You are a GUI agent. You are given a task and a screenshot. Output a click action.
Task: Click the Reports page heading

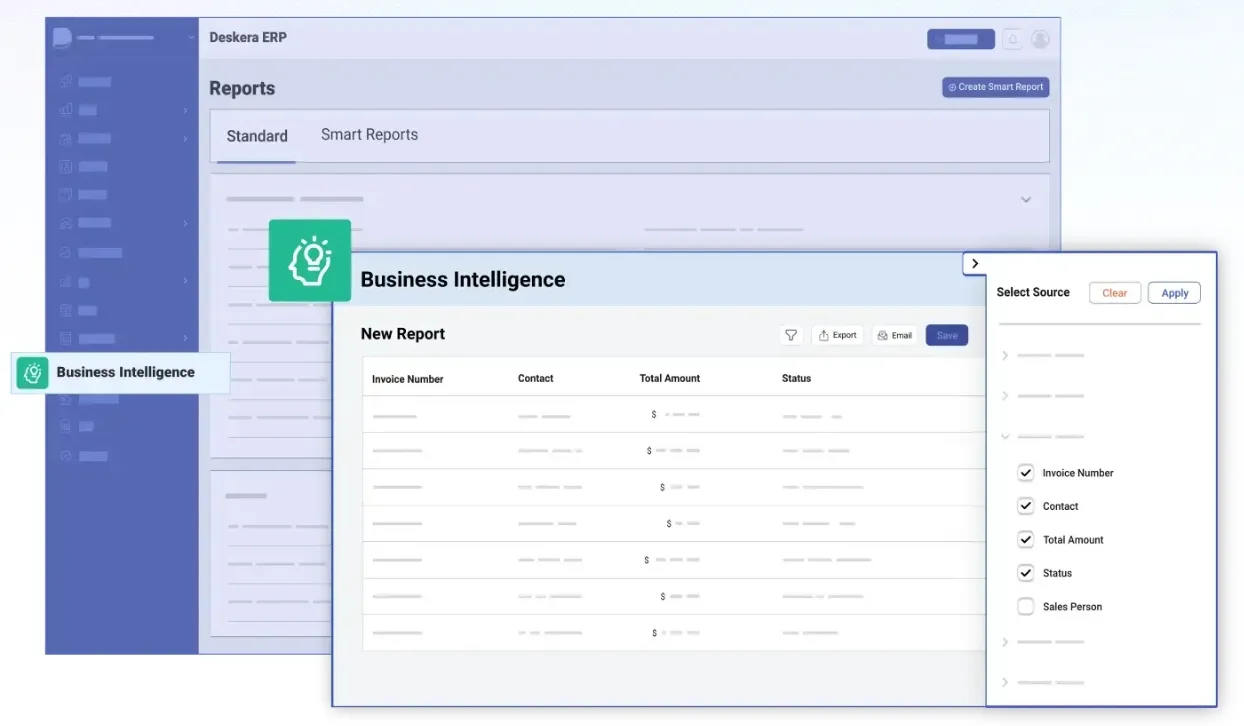242,88
